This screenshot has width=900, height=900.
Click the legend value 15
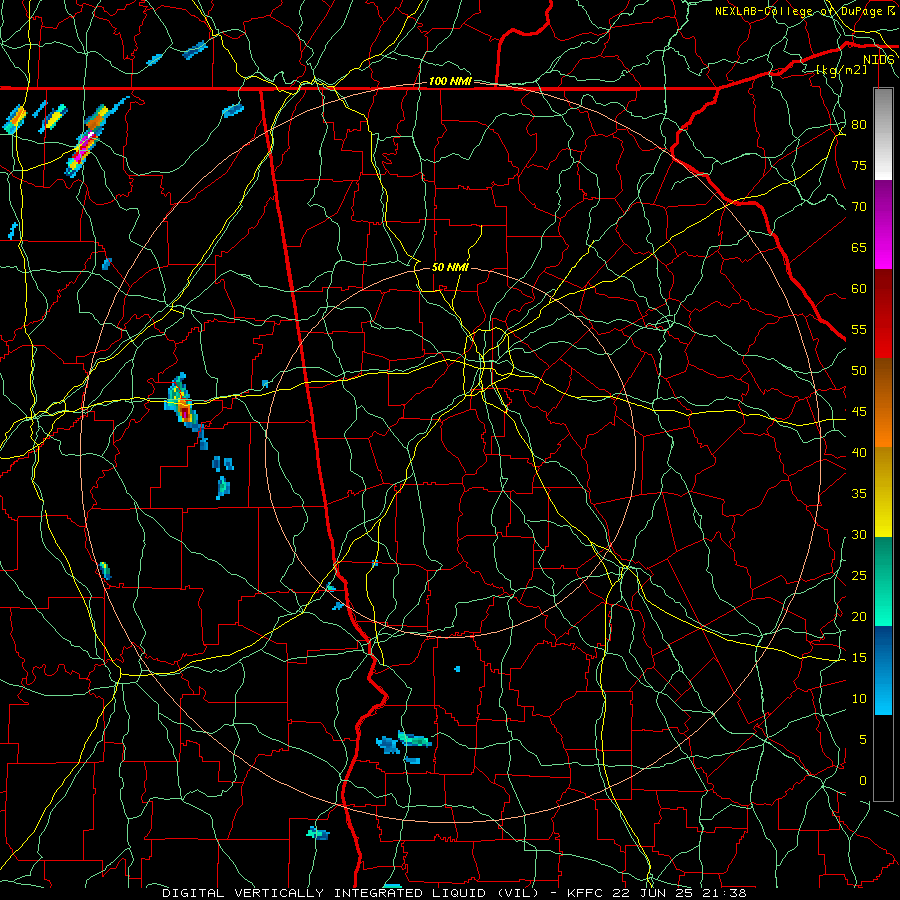859,658
